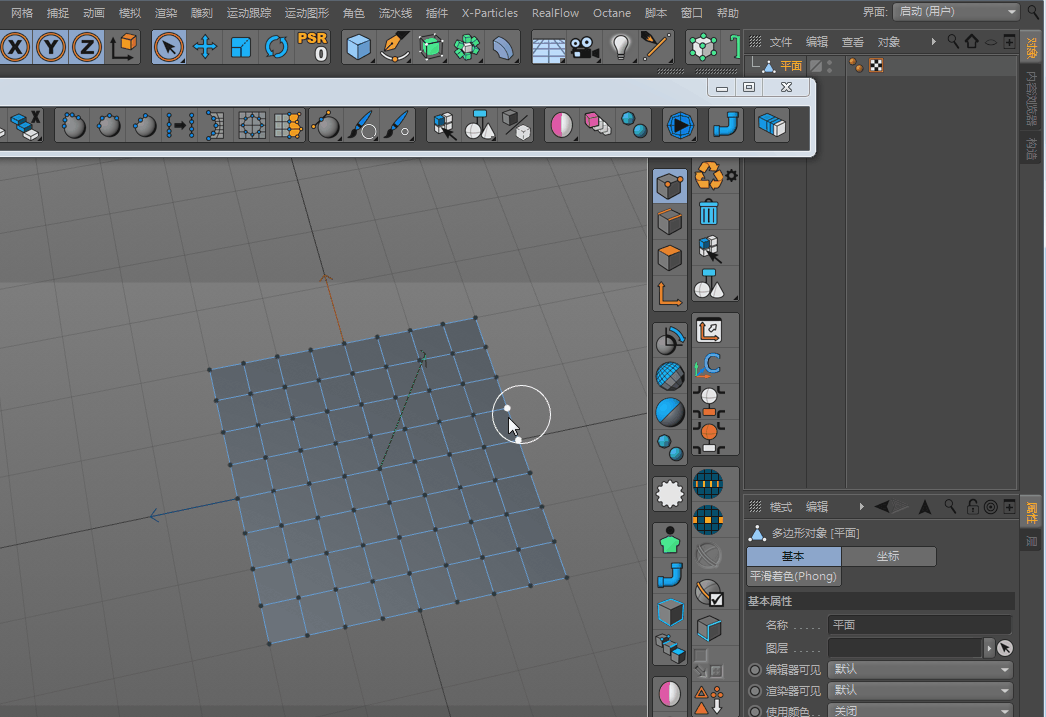Open the 界面 启动 (用户) layout dropdown
This screenshot has width=1046, height=717.
click(x=956, y=12)
